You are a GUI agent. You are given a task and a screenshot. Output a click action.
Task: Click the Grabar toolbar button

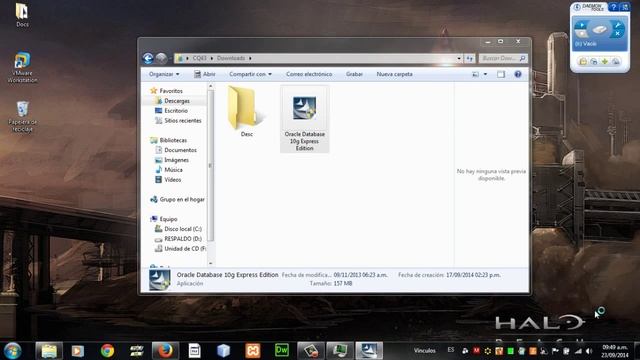pos(354,74)
